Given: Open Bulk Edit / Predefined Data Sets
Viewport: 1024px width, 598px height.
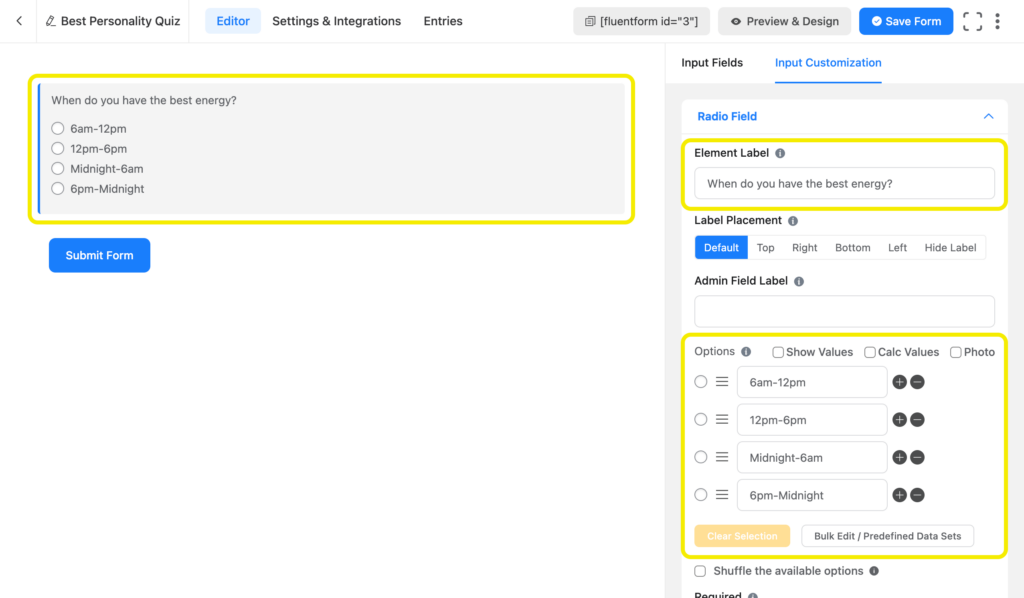Looking at the screenshot, I should [888, 536].
